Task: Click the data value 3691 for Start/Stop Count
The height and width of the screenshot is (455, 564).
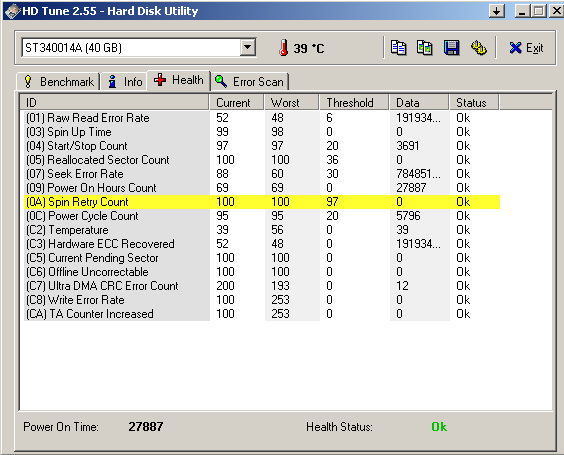Action: (408, 146)
